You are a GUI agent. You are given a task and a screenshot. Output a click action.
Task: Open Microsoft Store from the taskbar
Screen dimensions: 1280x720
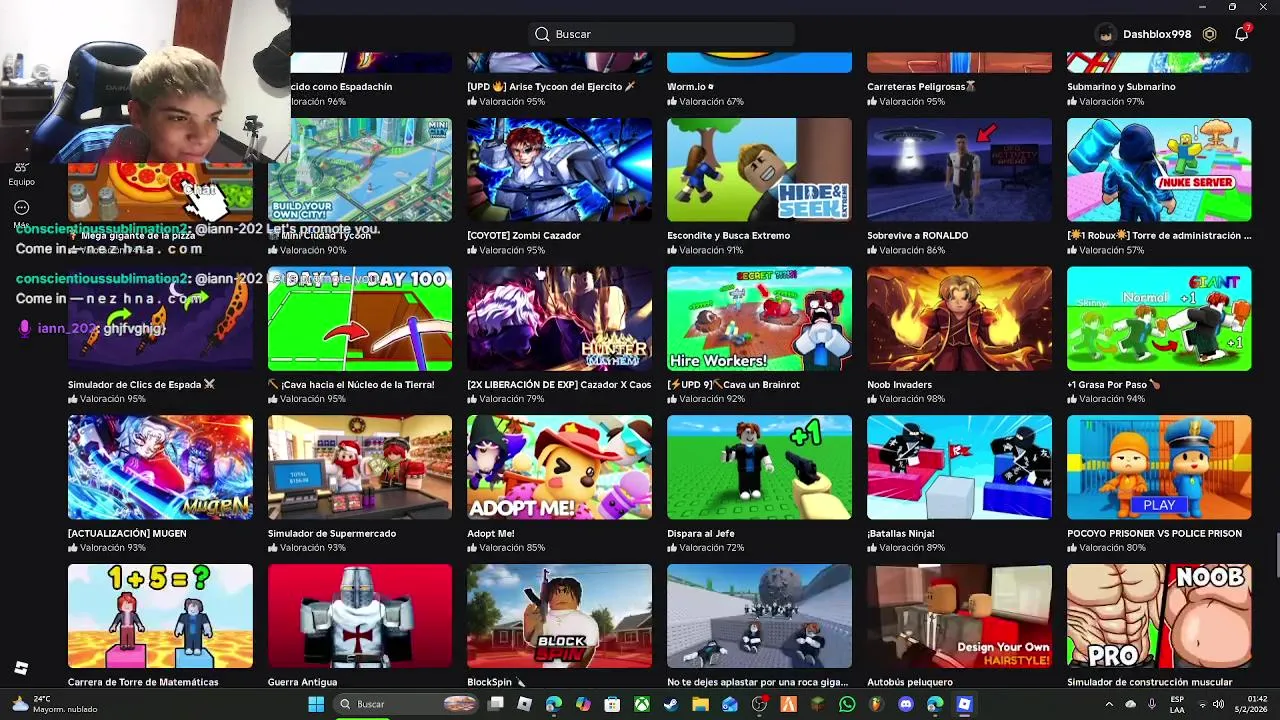click(612, 704)
